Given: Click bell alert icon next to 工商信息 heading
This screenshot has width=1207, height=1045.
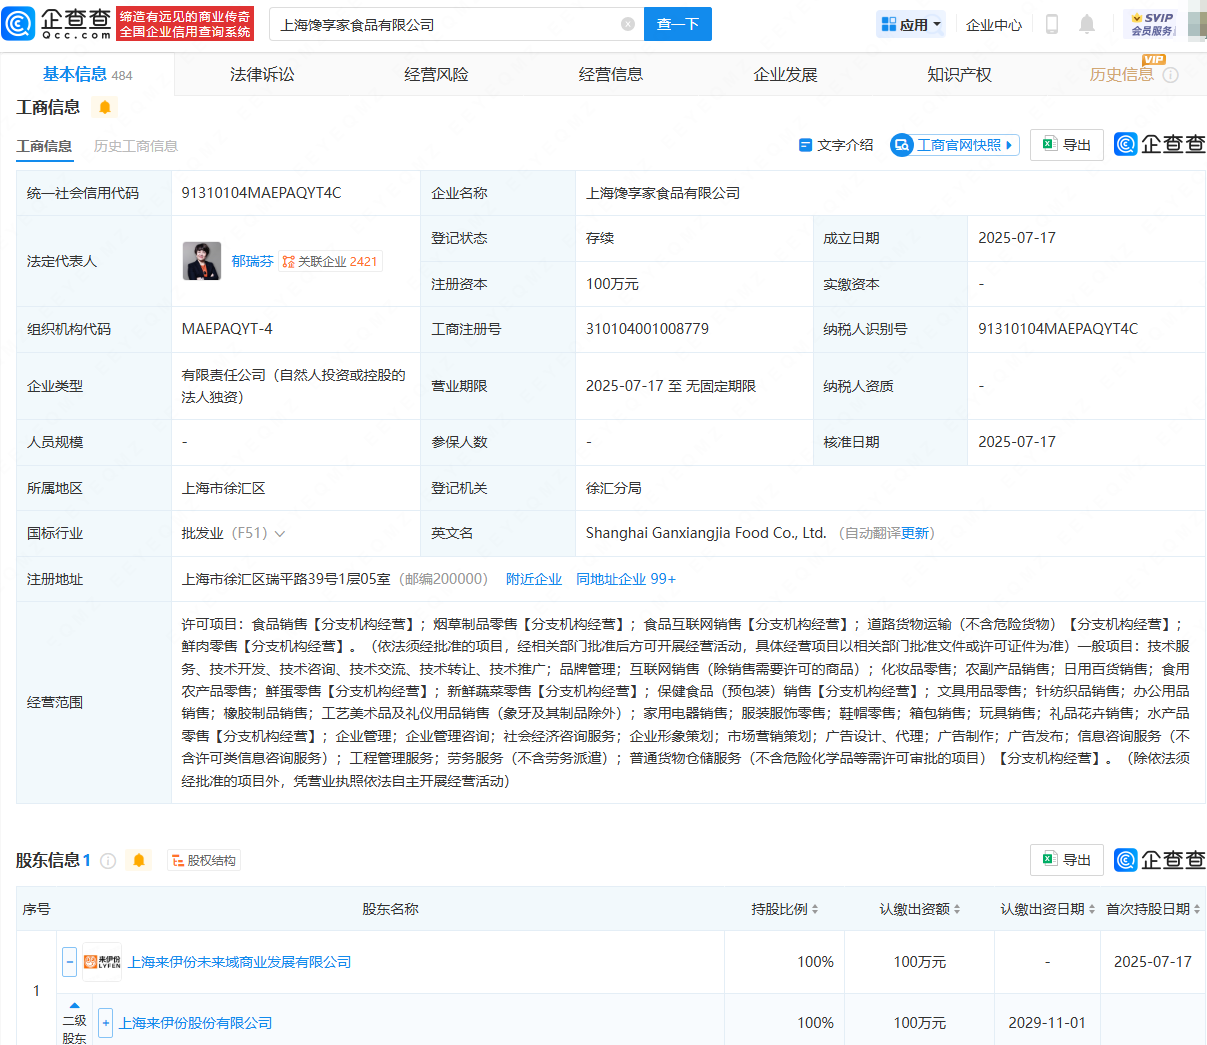Looking at the screenshot, I should click(105, 107).
